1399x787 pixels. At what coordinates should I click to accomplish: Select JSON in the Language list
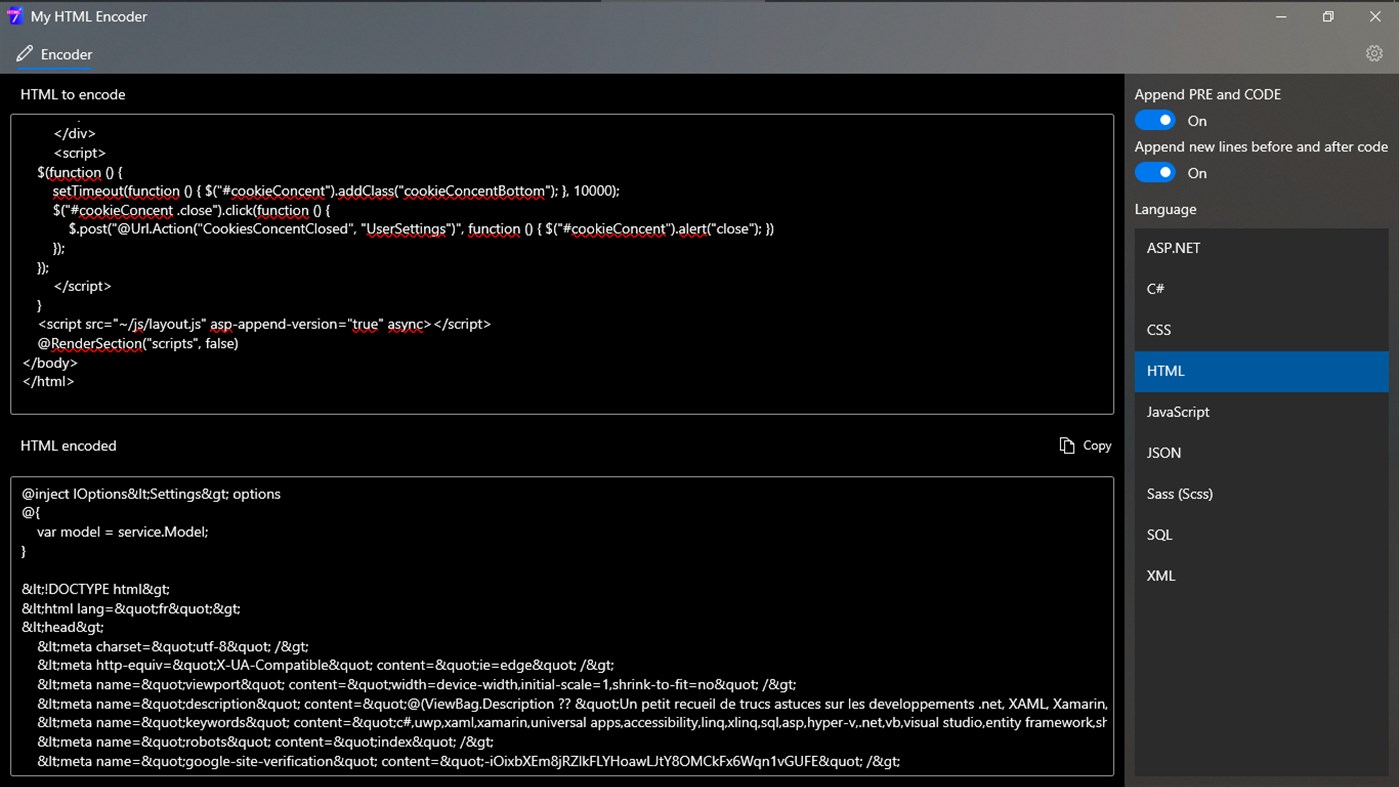pos(1260,452)
